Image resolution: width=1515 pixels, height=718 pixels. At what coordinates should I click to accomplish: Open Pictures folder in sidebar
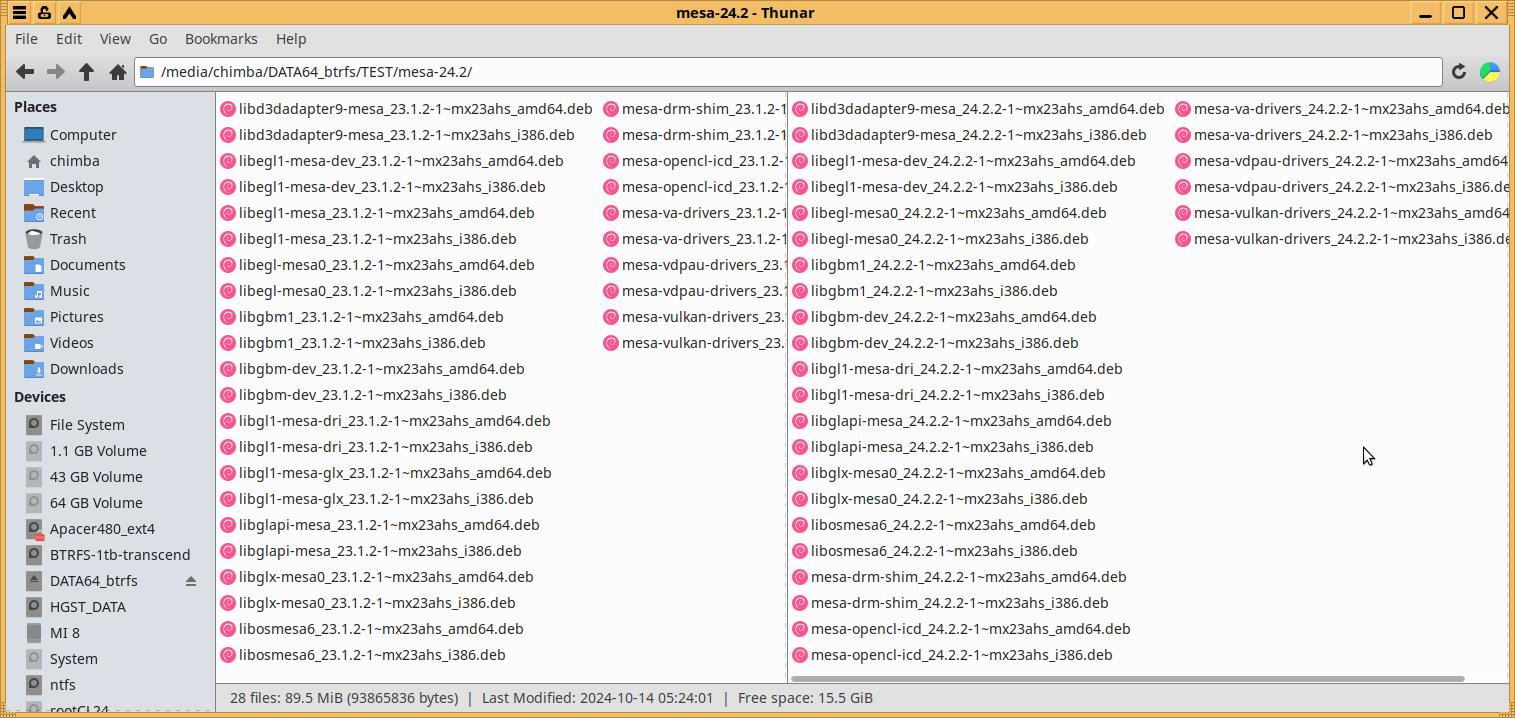[x=76, y=317]
